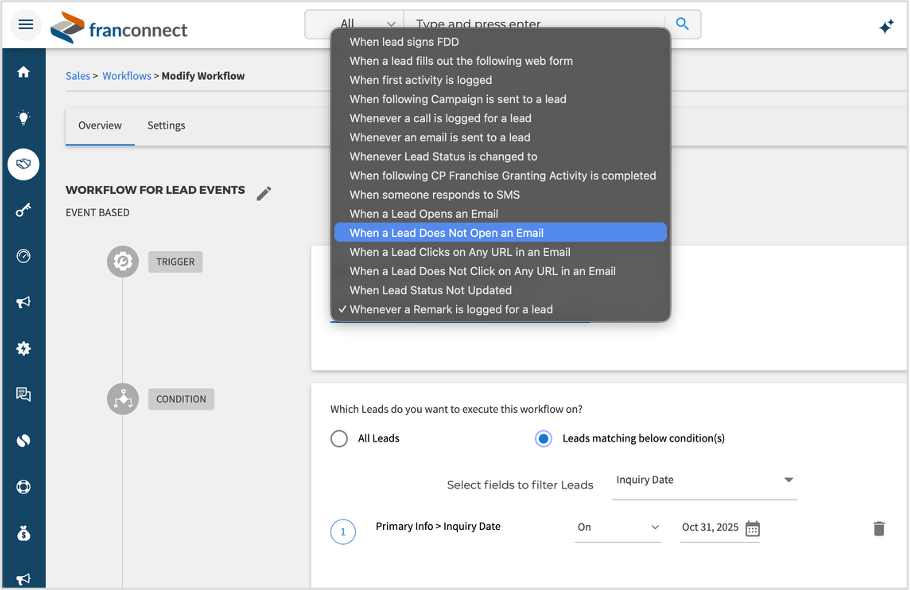Open the handshake Sales sidebar icon
The image size is (910, 590).
[23, 163]
